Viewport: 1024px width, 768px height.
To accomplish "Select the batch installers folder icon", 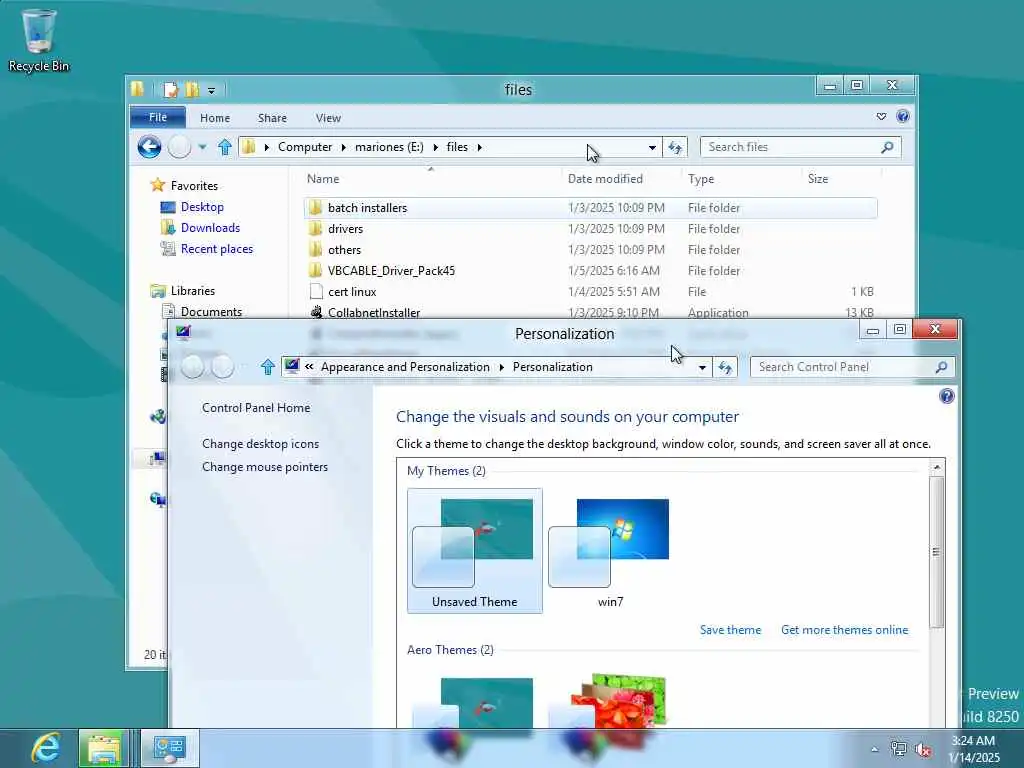I will [316, 208].
